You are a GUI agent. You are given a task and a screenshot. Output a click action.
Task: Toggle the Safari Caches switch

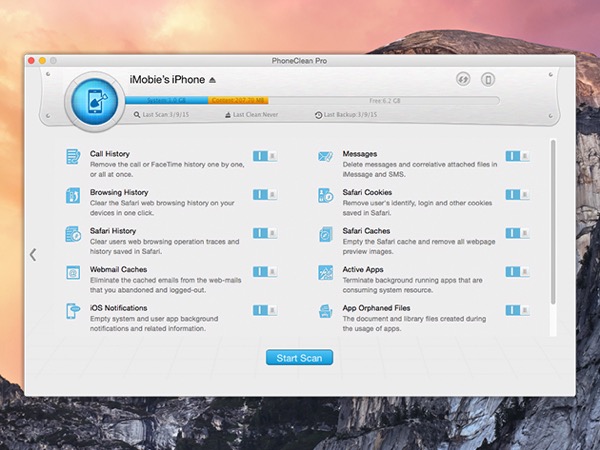pyautogui.click(x=517, y=233)
